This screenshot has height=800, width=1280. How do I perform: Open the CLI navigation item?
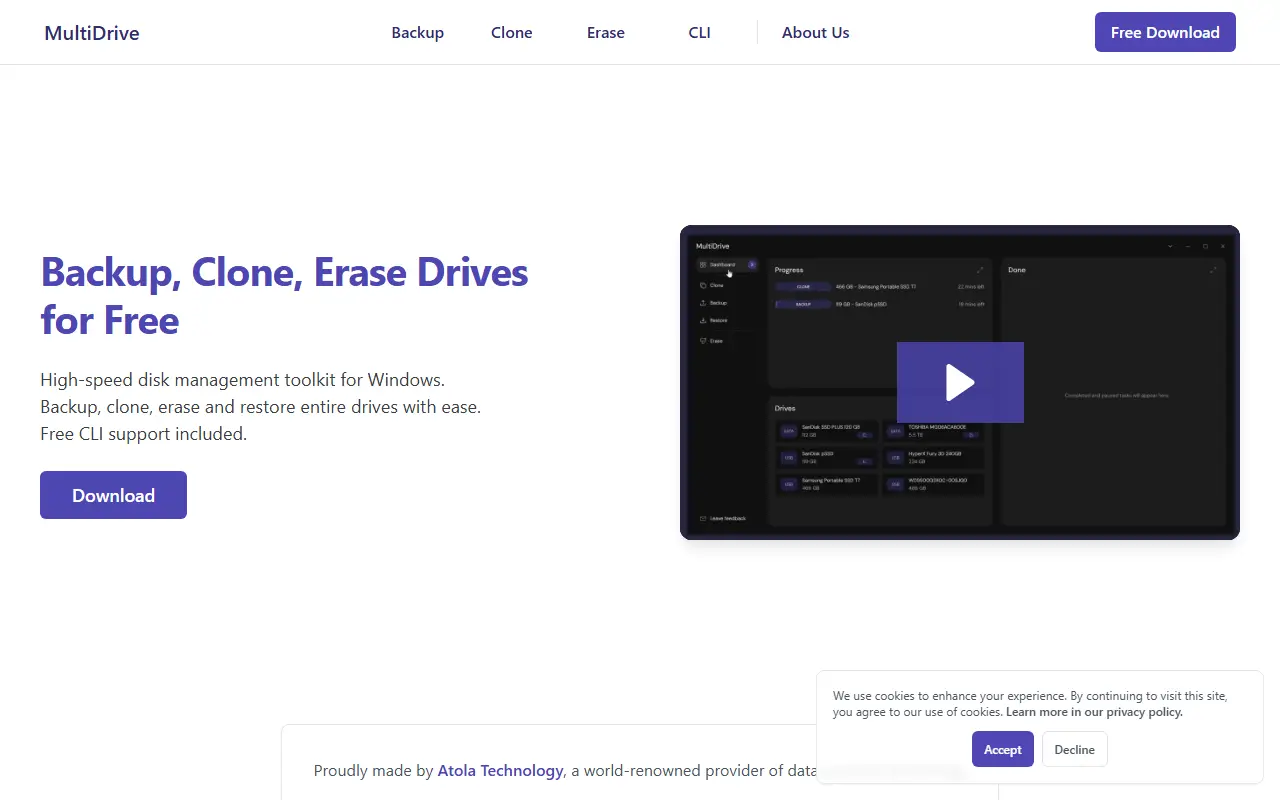tap(700, 32)
